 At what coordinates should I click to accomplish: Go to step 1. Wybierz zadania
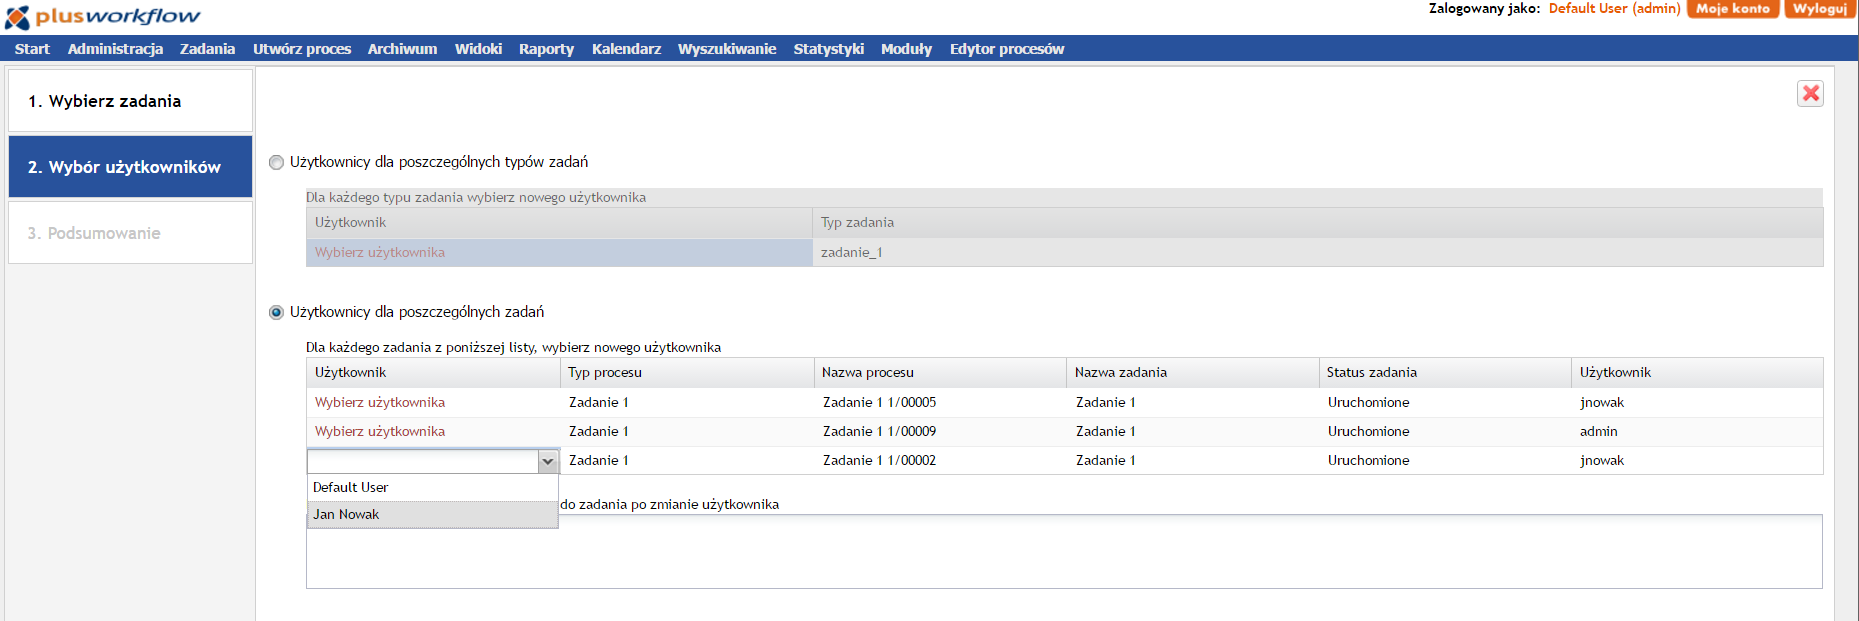(130, 101)
